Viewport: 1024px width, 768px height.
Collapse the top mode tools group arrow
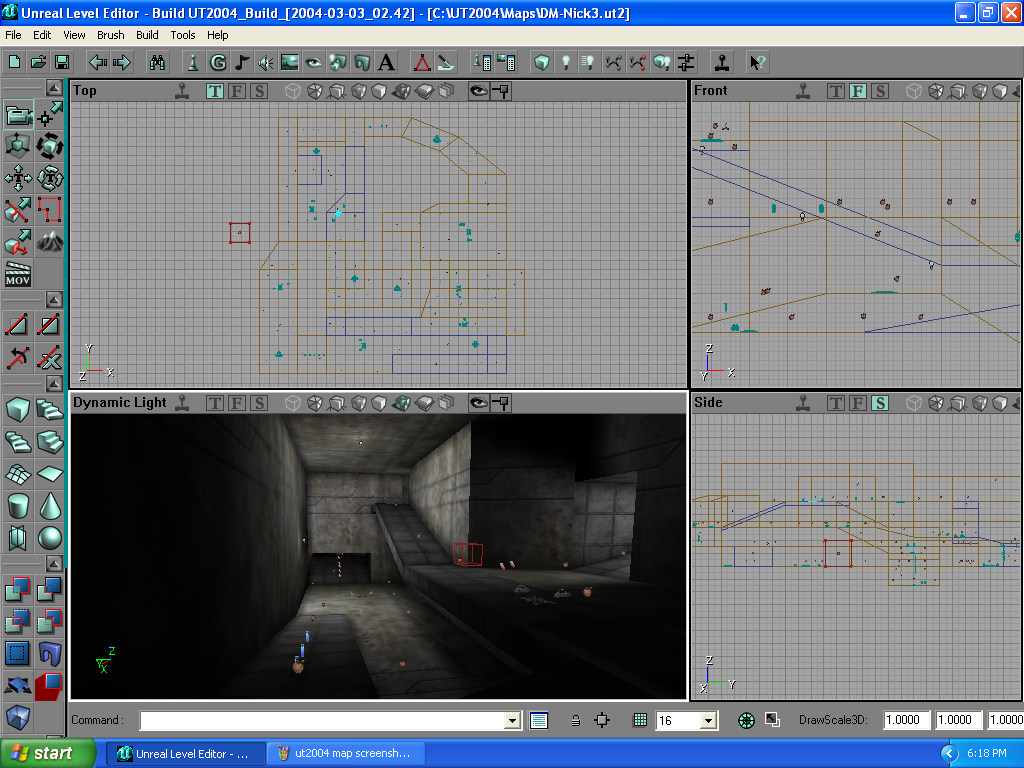click(54, 88)
